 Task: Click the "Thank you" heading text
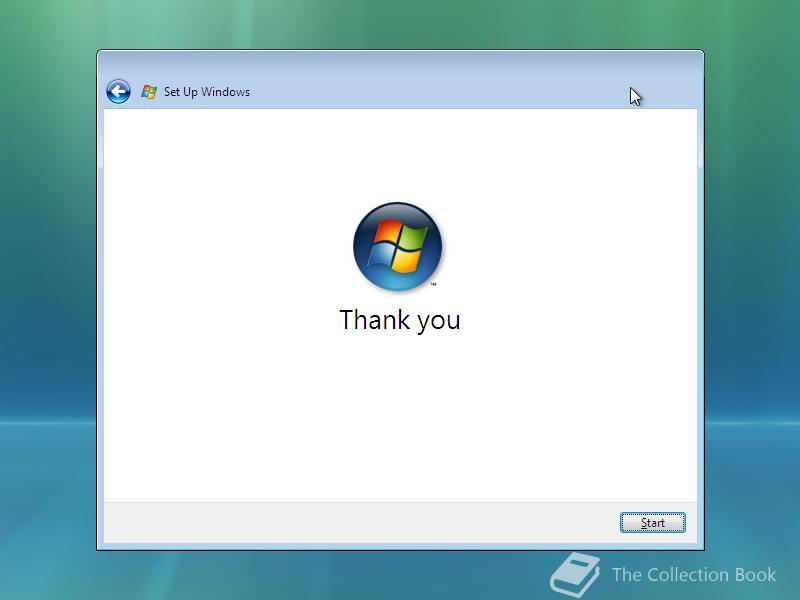coord(400,321)
